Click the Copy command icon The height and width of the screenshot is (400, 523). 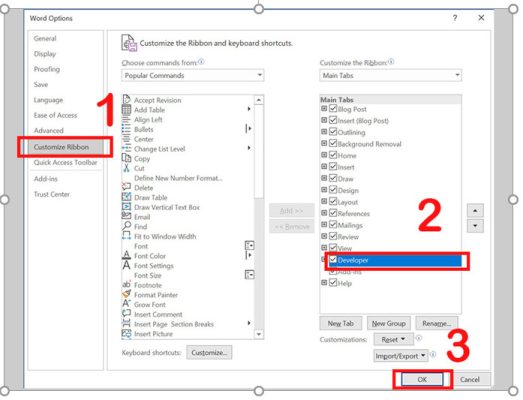click(x=126, y=158)
